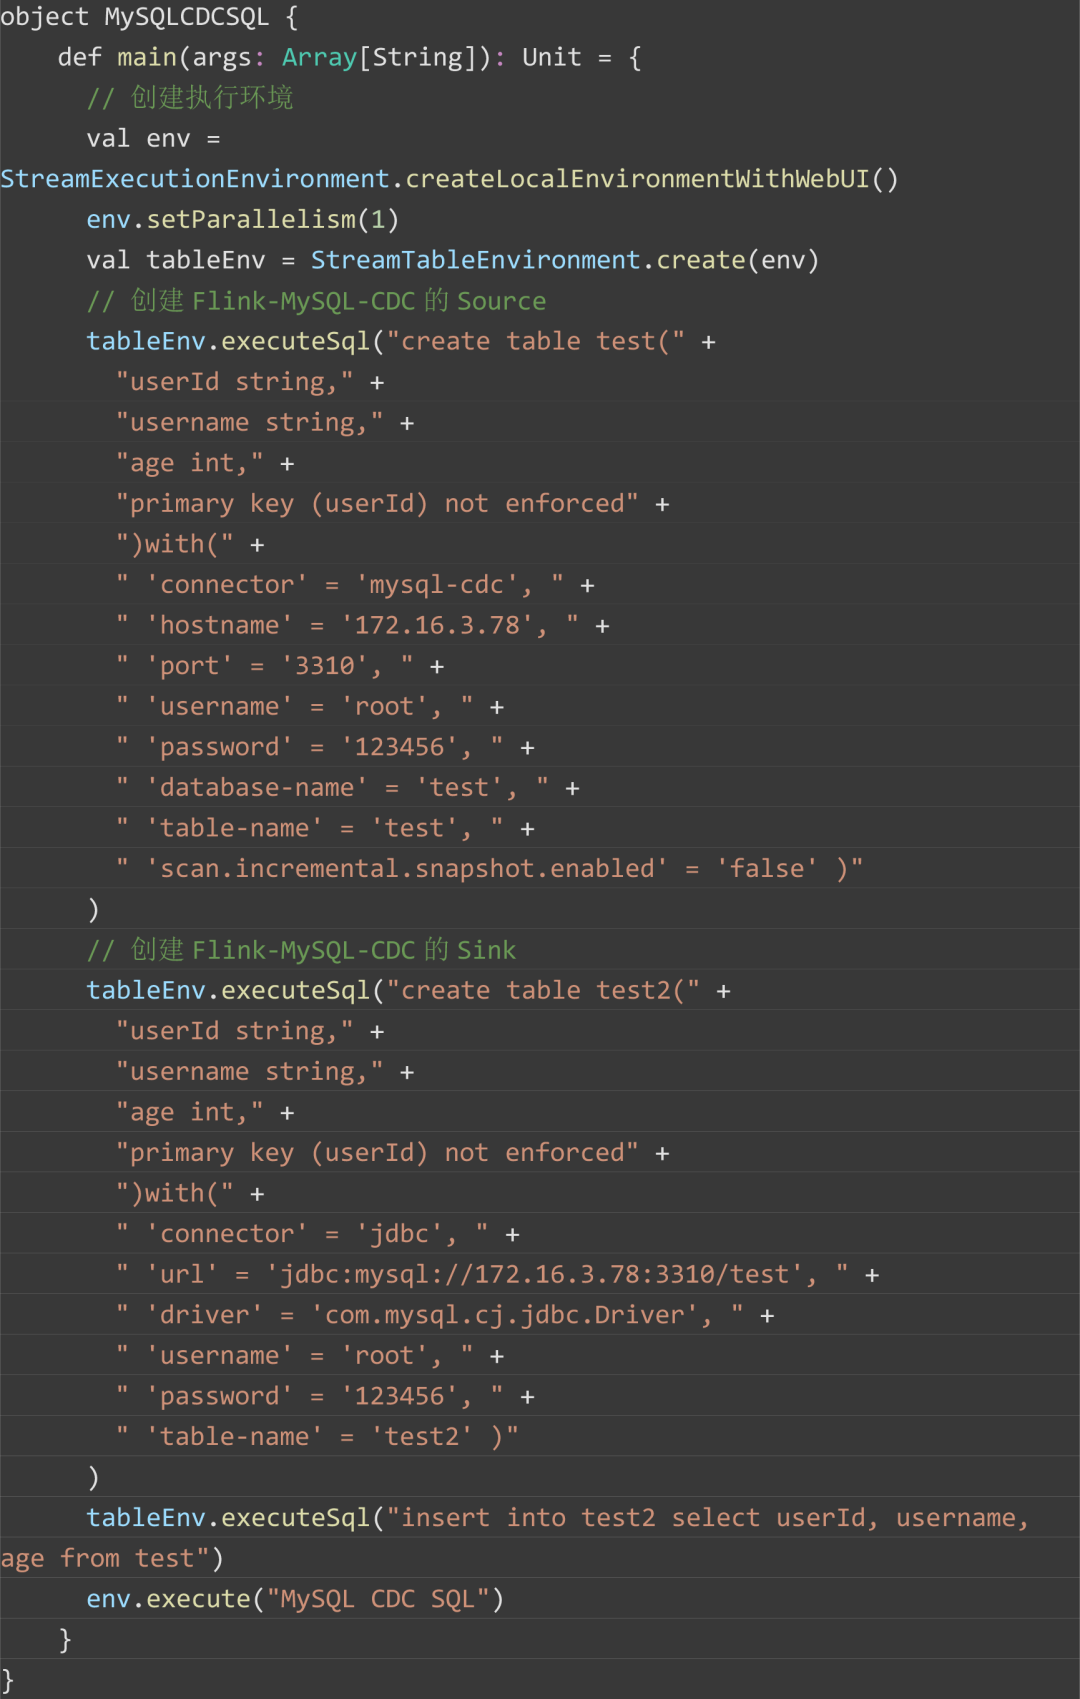Click the 'false' snapshot value
The width and height of the screenshot is (1080, 1699).
[x=767, y=869]
